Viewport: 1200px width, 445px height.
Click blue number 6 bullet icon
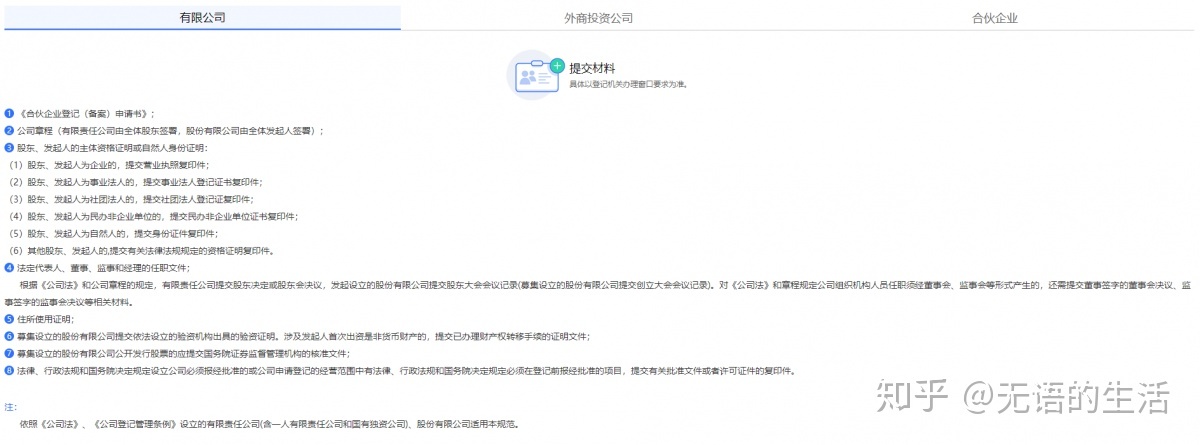[x=9, y=336]
